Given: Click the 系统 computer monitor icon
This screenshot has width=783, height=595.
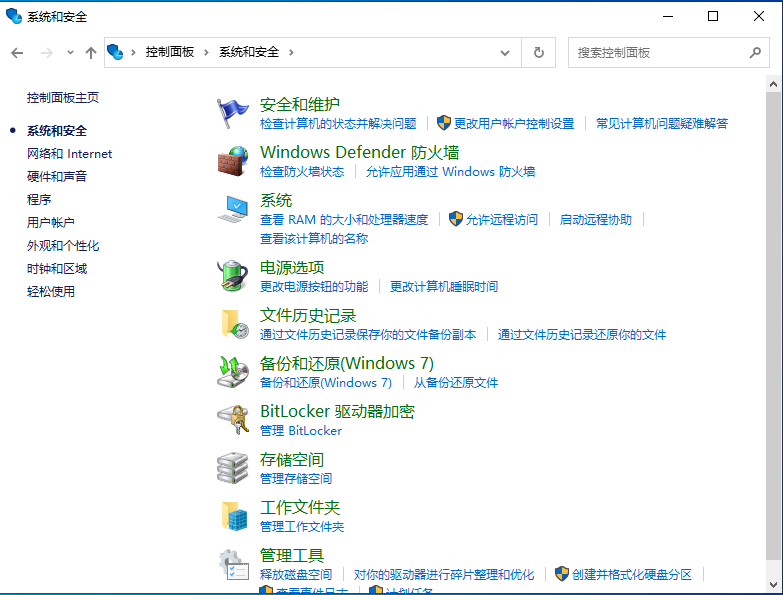Looking at the screenshot, I should coord(233,210).
